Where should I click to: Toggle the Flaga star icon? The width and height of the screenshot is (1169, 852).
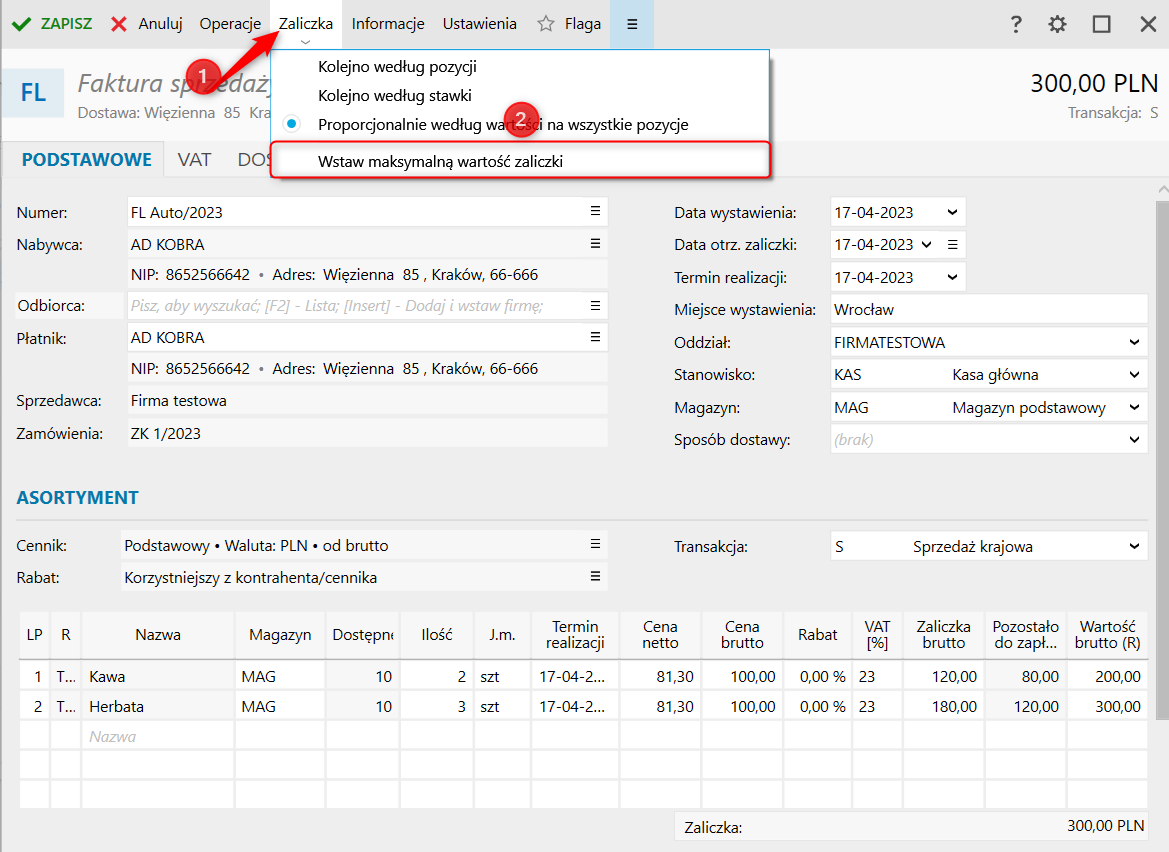546,24
